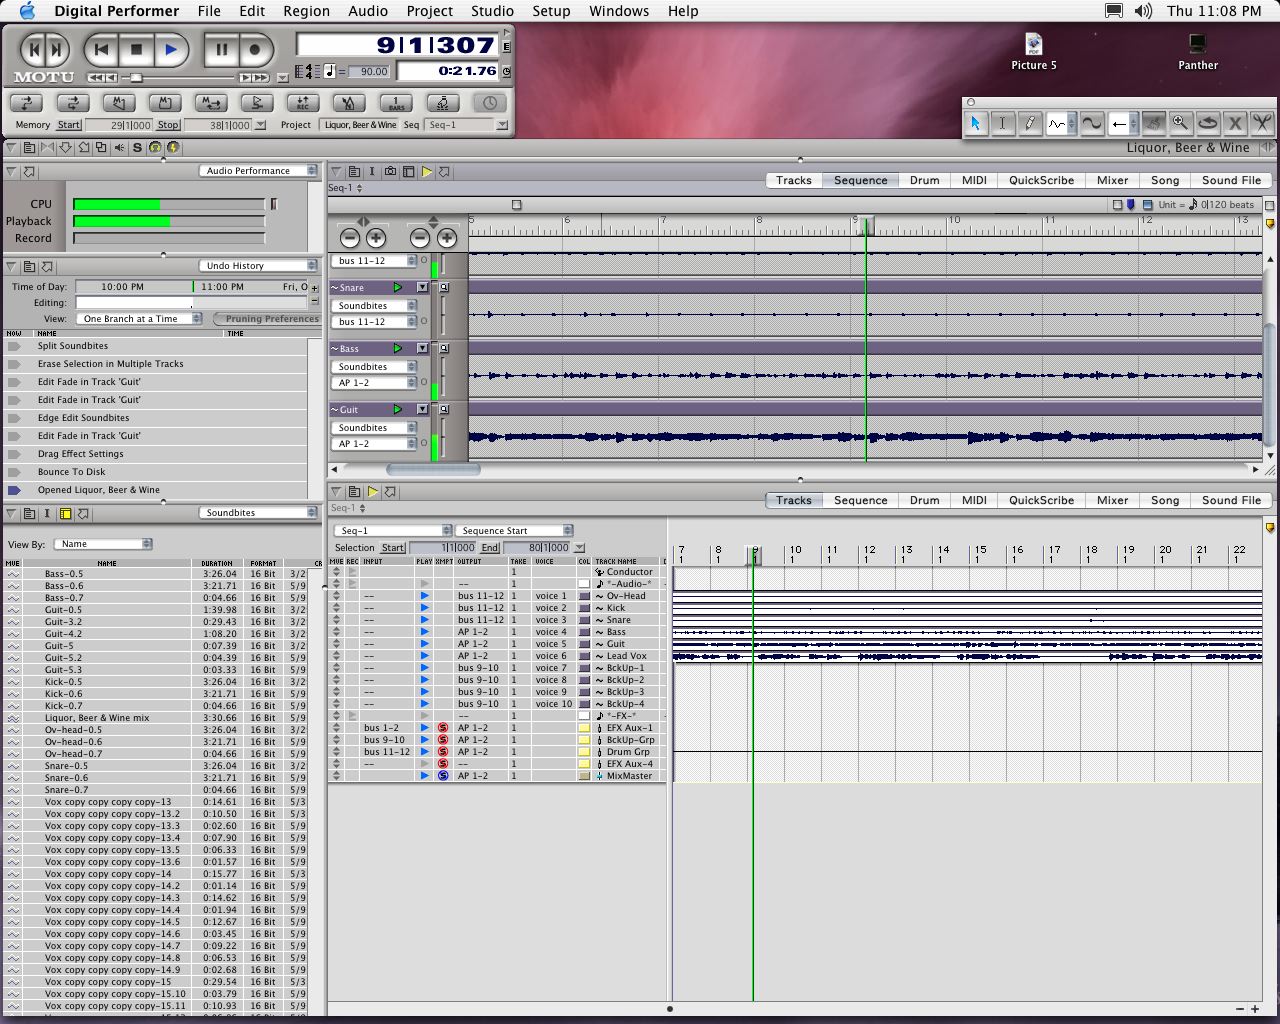Select the Pencil drawing tool

(x=1030, y=123)
